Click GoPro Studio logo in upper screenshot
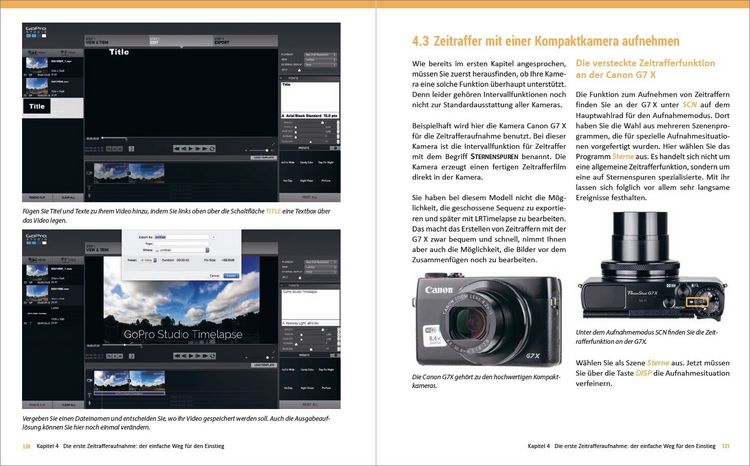The width and height of the screenshot is (750, 466). tap(36, 32)
